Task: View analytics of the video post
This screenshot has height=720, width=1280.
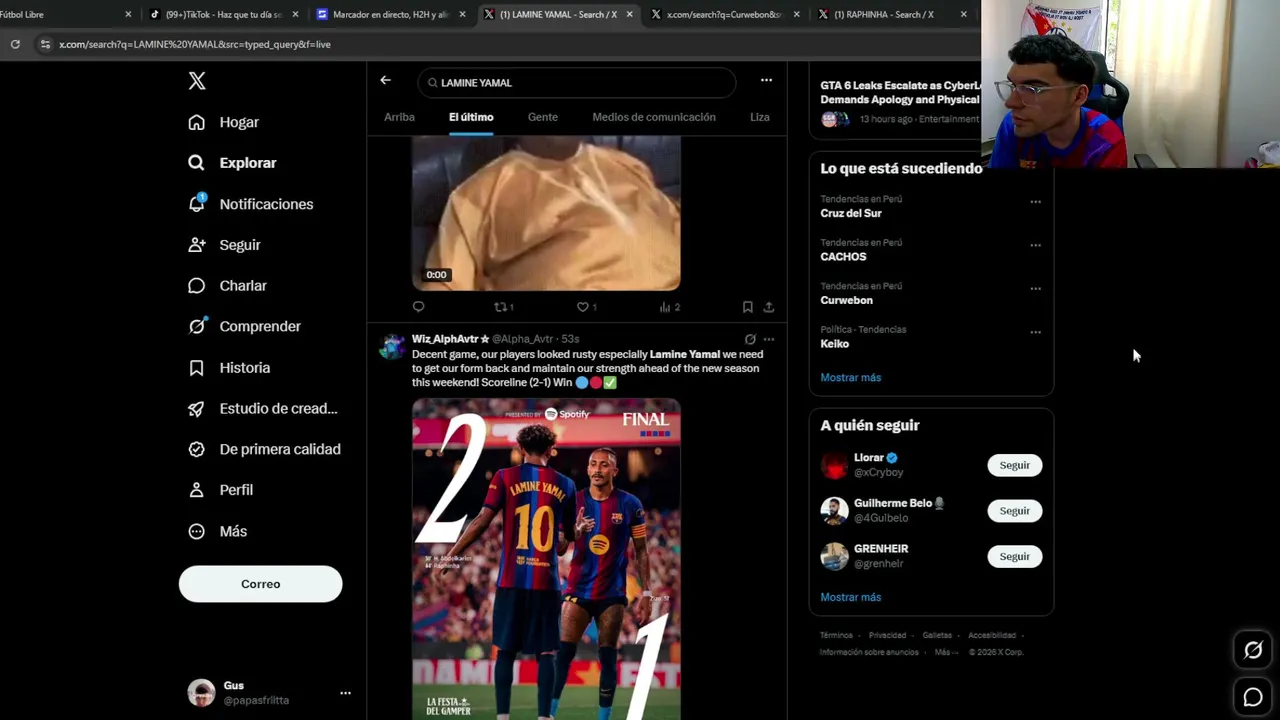Action: 669,307
